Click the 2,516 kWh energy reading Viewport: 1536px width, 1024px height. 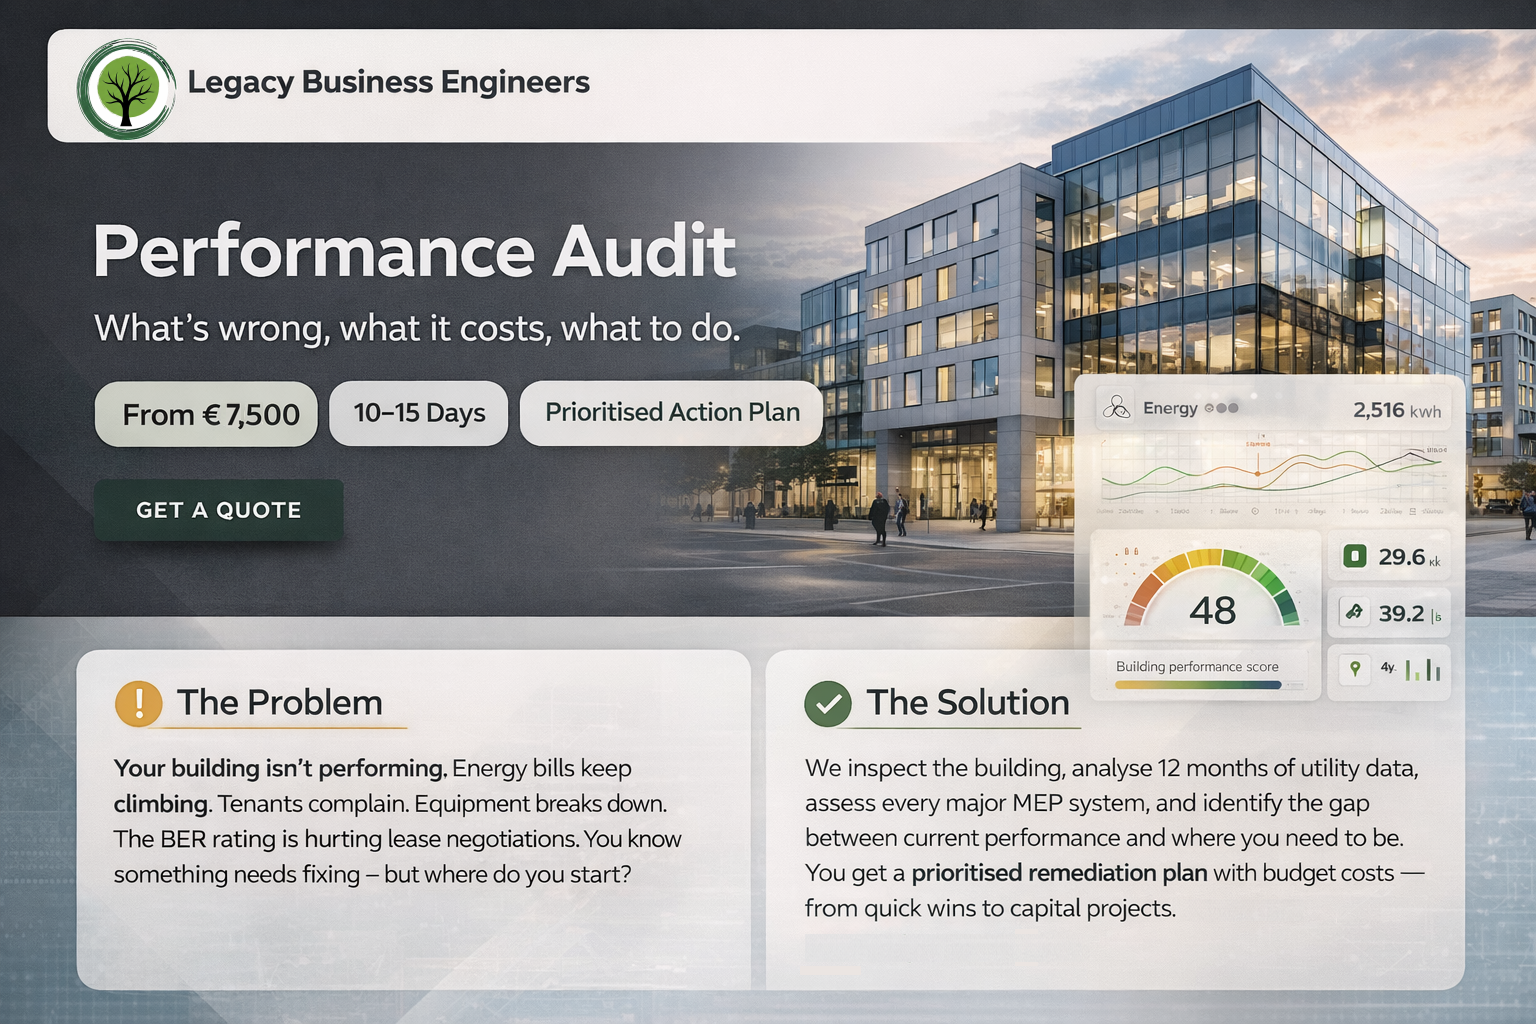1396,410
